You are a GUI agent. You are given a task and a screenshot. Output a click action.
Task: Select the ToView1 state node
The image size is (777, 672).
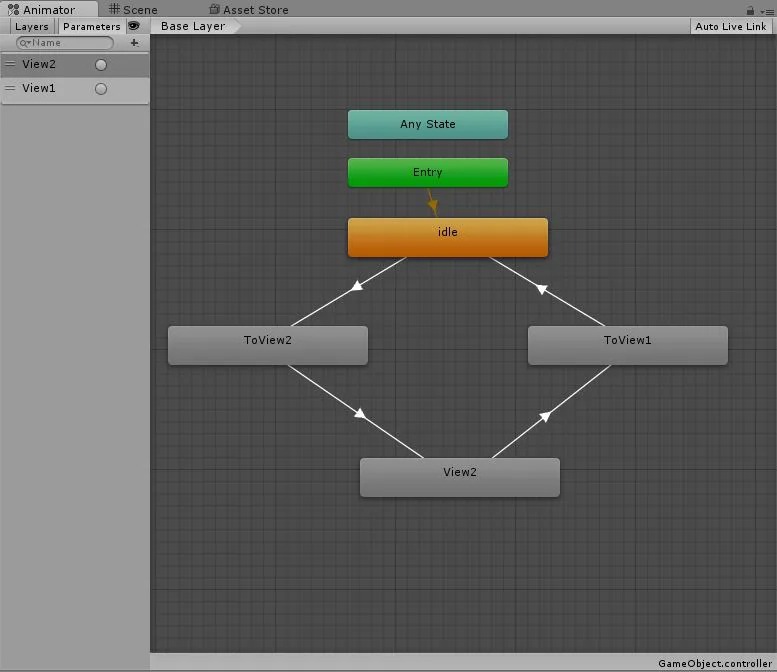click(627, 345)
